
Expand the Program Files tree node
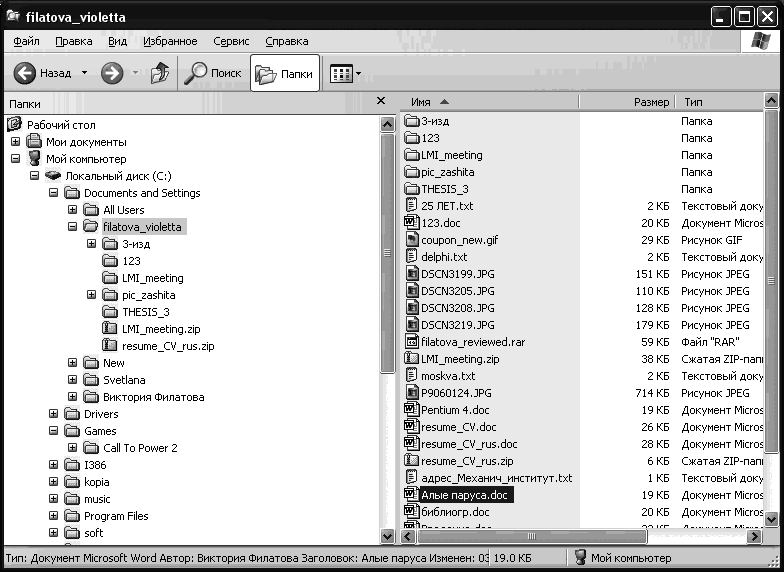(54, 517)
